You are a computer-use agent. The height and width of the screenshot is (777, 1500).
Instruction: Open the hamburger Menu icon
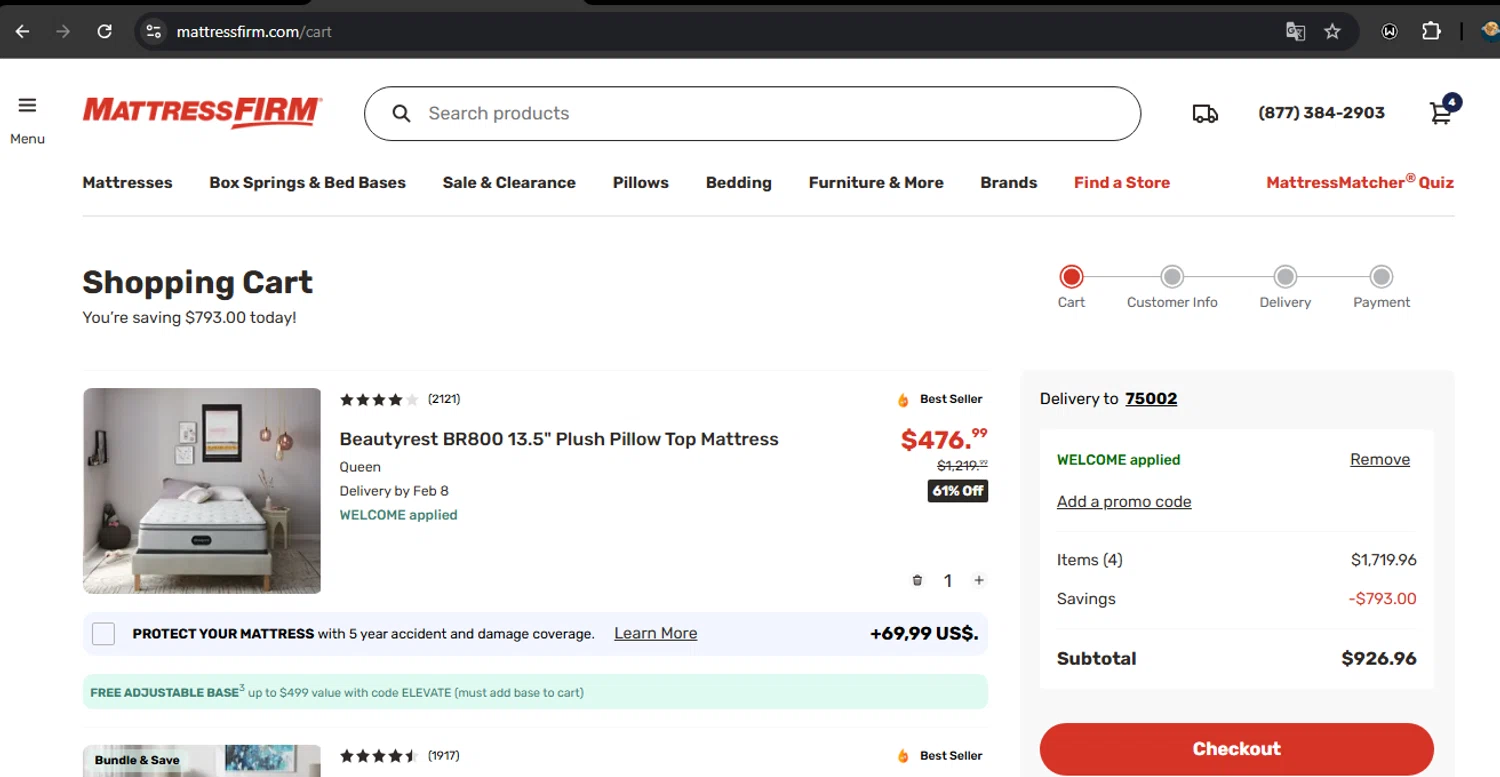point(27,105)
